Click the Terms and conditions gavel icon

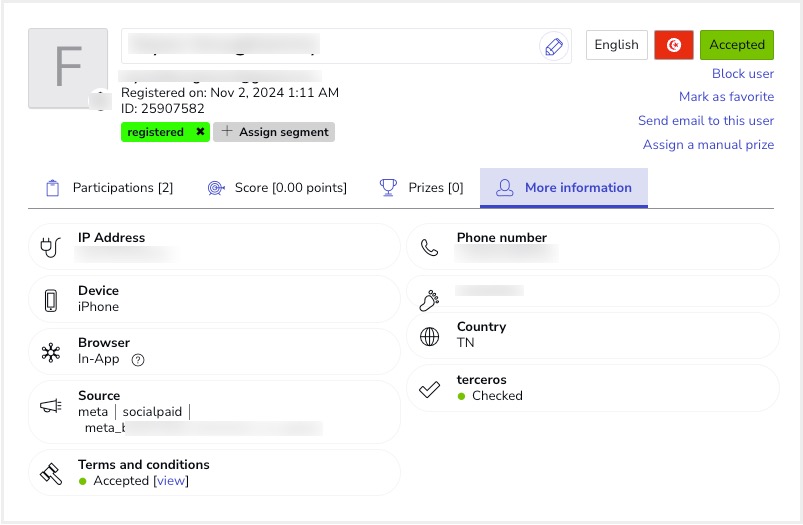pyautogui.click(x=51, y=474)
